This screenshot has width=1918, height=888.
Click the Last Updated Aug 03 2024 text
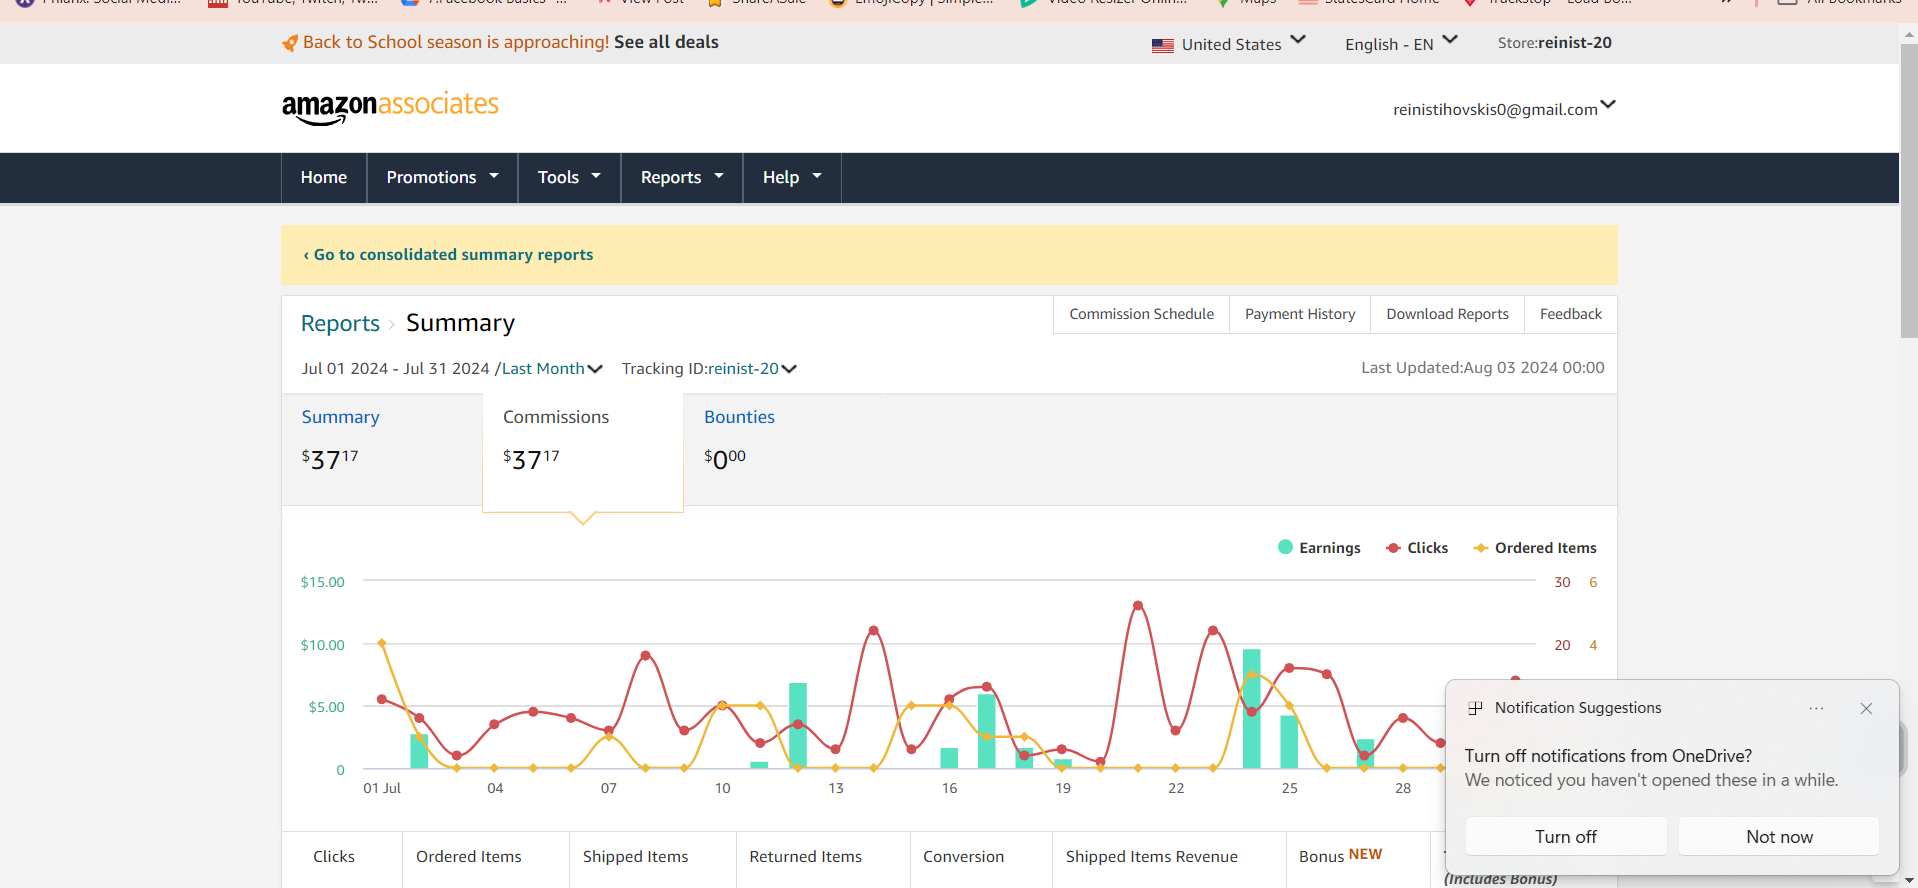[x=1482, y=368]
